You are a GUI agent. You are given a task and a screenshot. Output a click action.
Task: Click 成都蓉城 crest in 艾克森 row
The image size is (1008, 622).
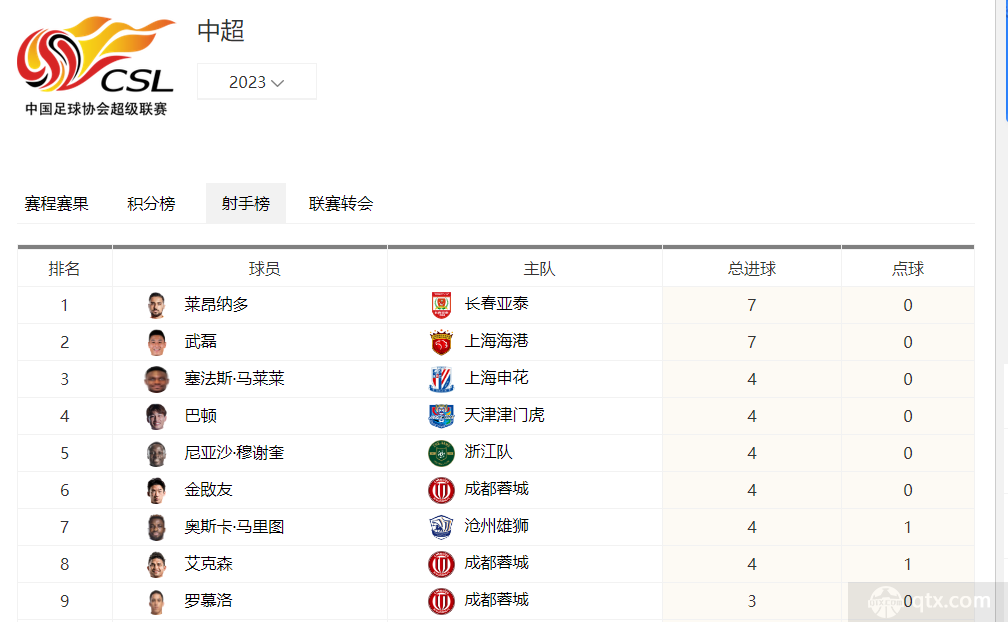tap(441, 564)
